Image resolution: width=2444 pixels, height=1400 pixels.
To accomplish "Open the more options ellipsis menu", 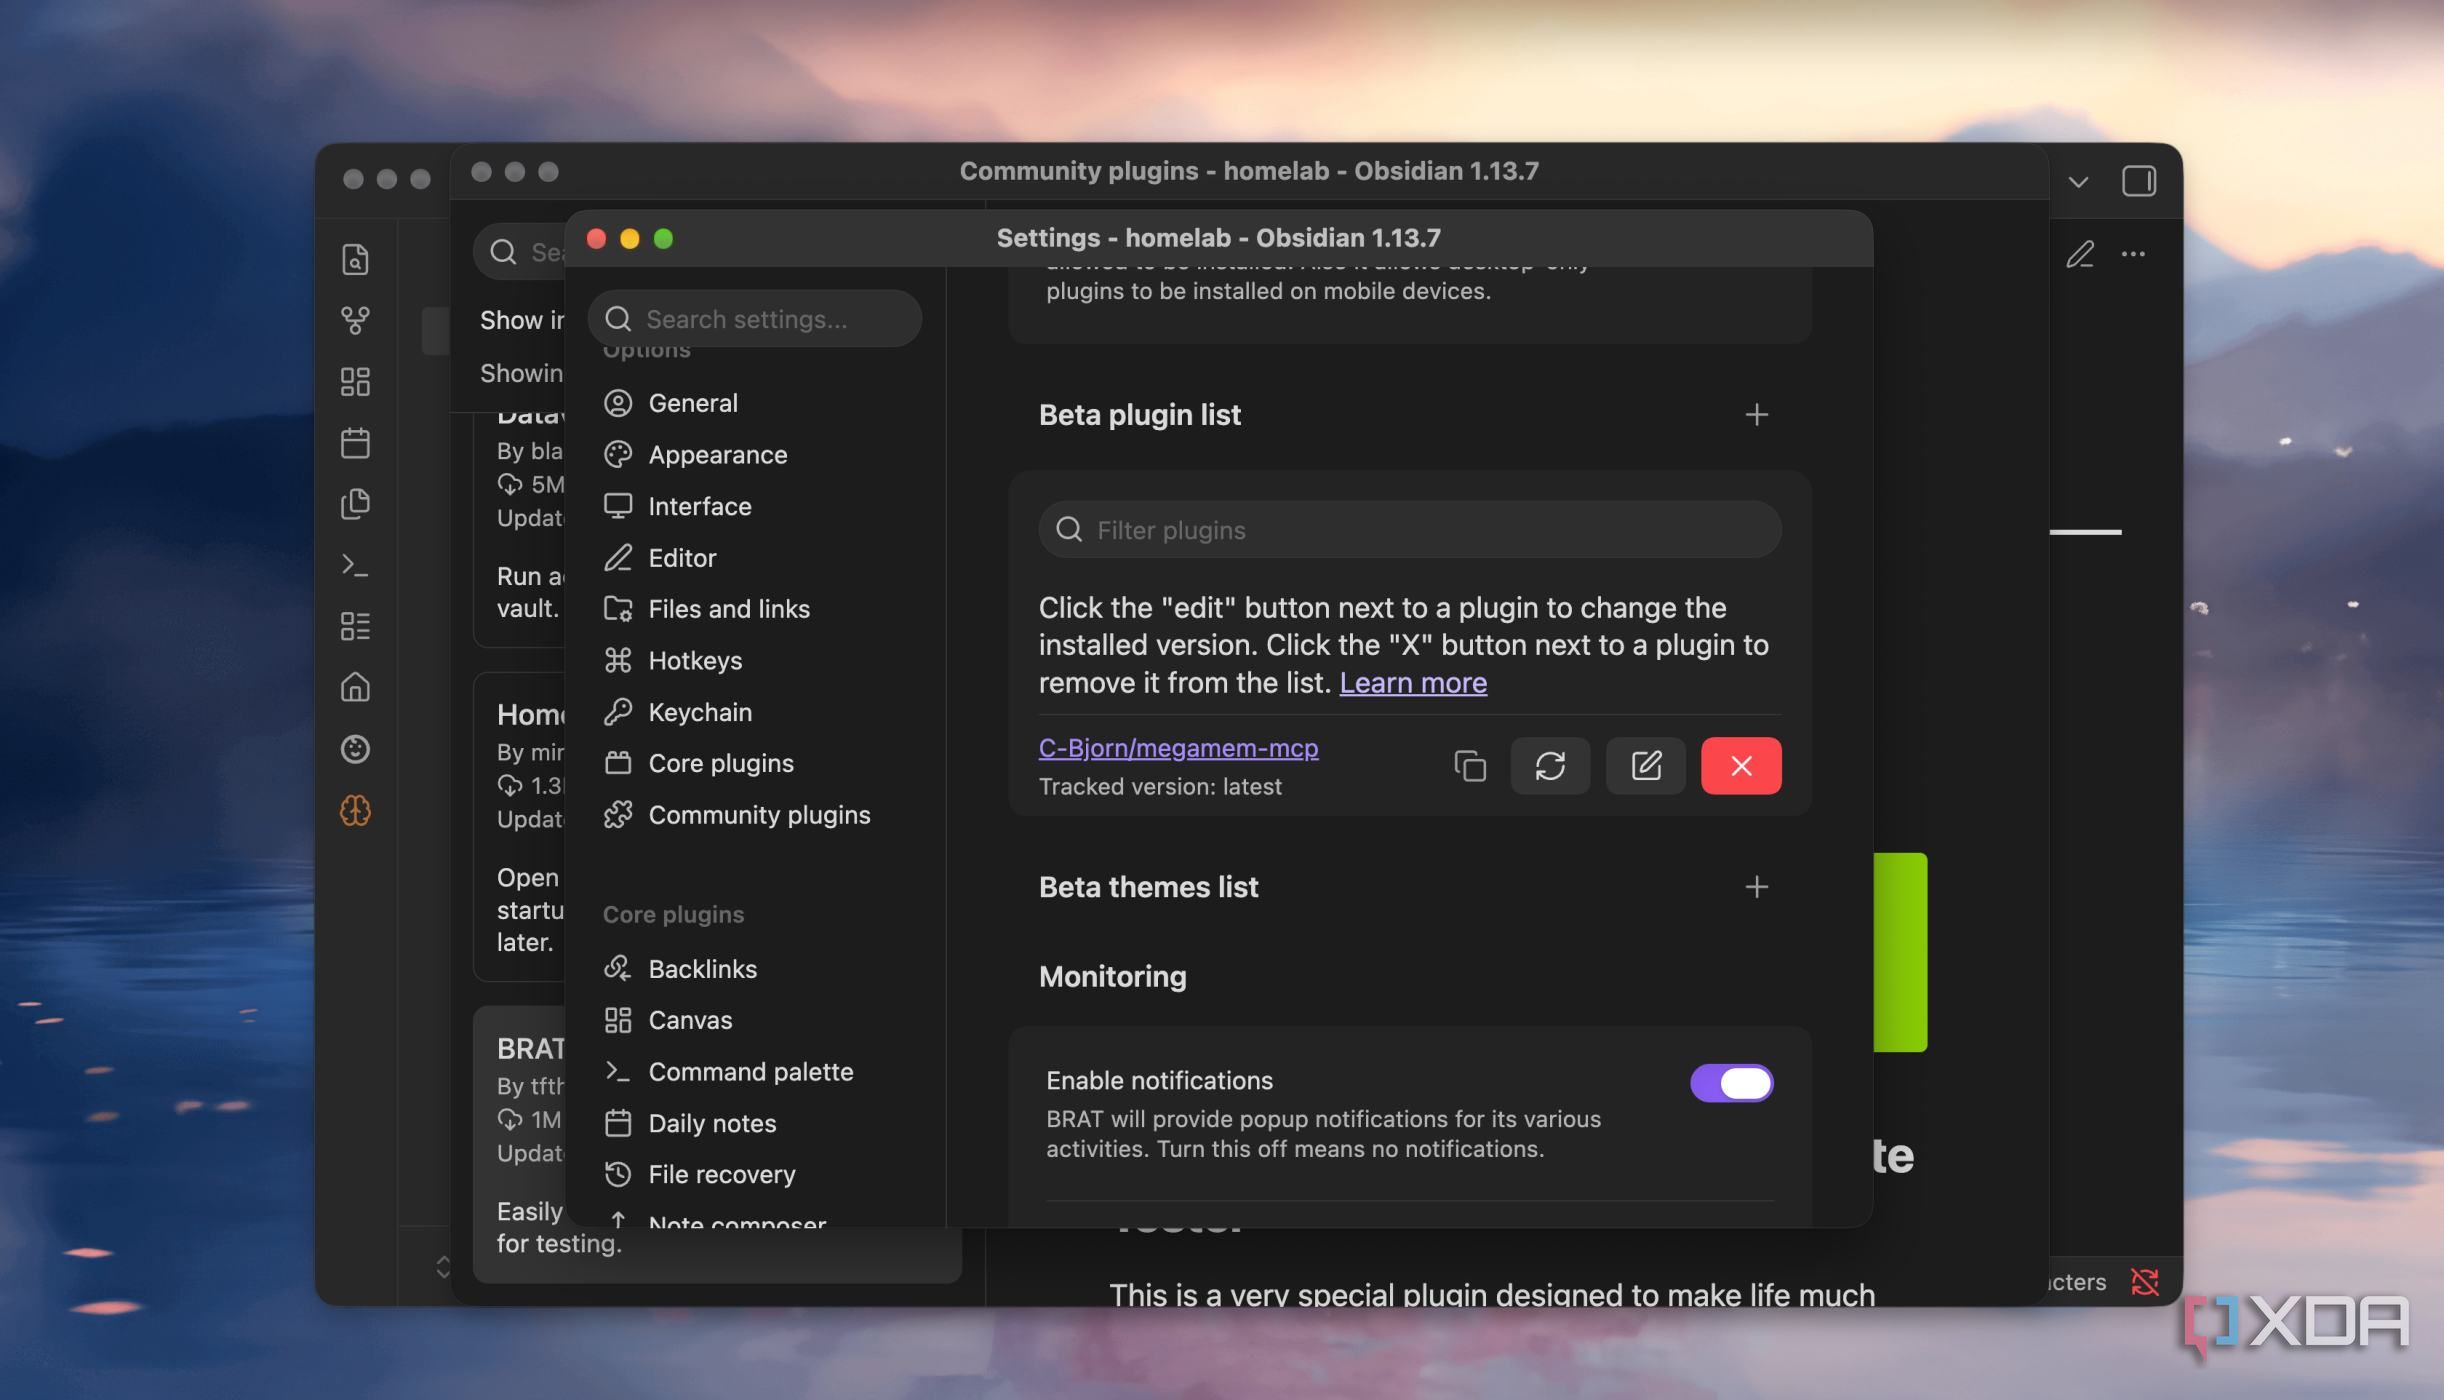I will click(2133, 254).
